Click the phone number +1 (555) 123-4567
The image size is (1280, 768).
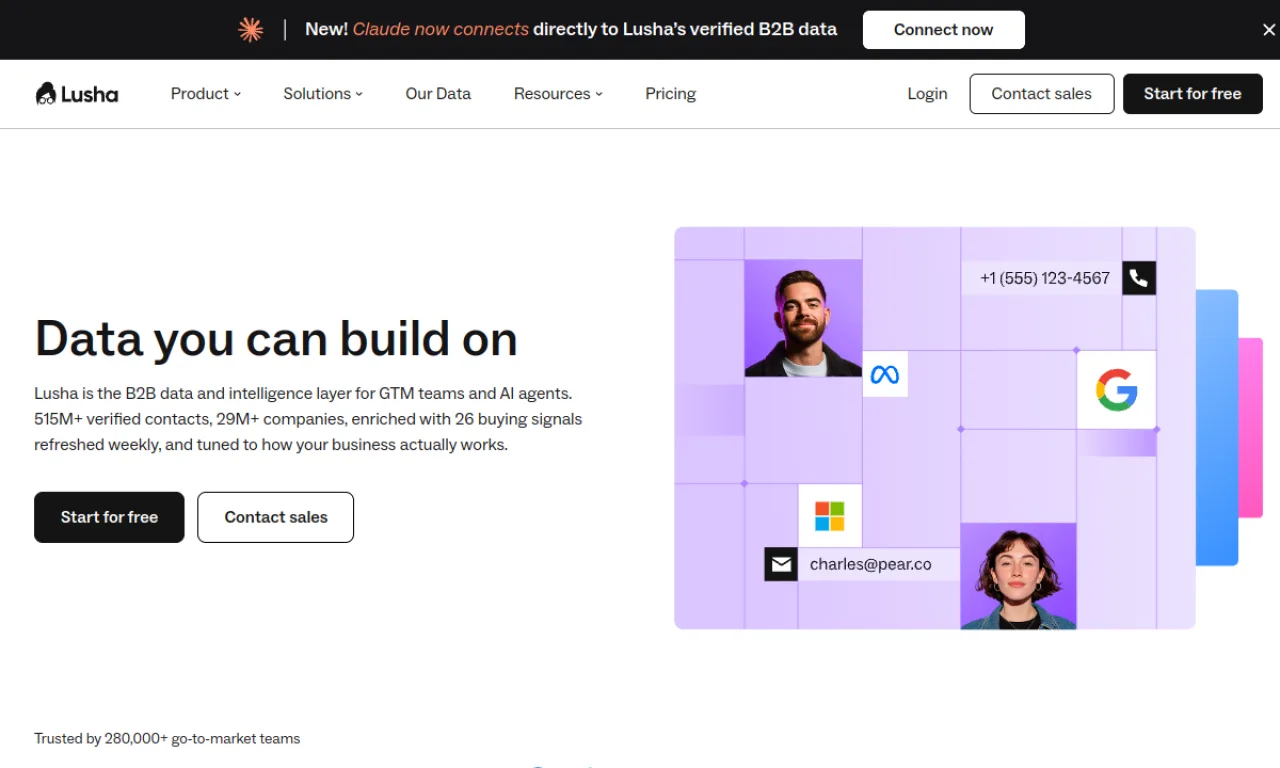(1044, 278)
